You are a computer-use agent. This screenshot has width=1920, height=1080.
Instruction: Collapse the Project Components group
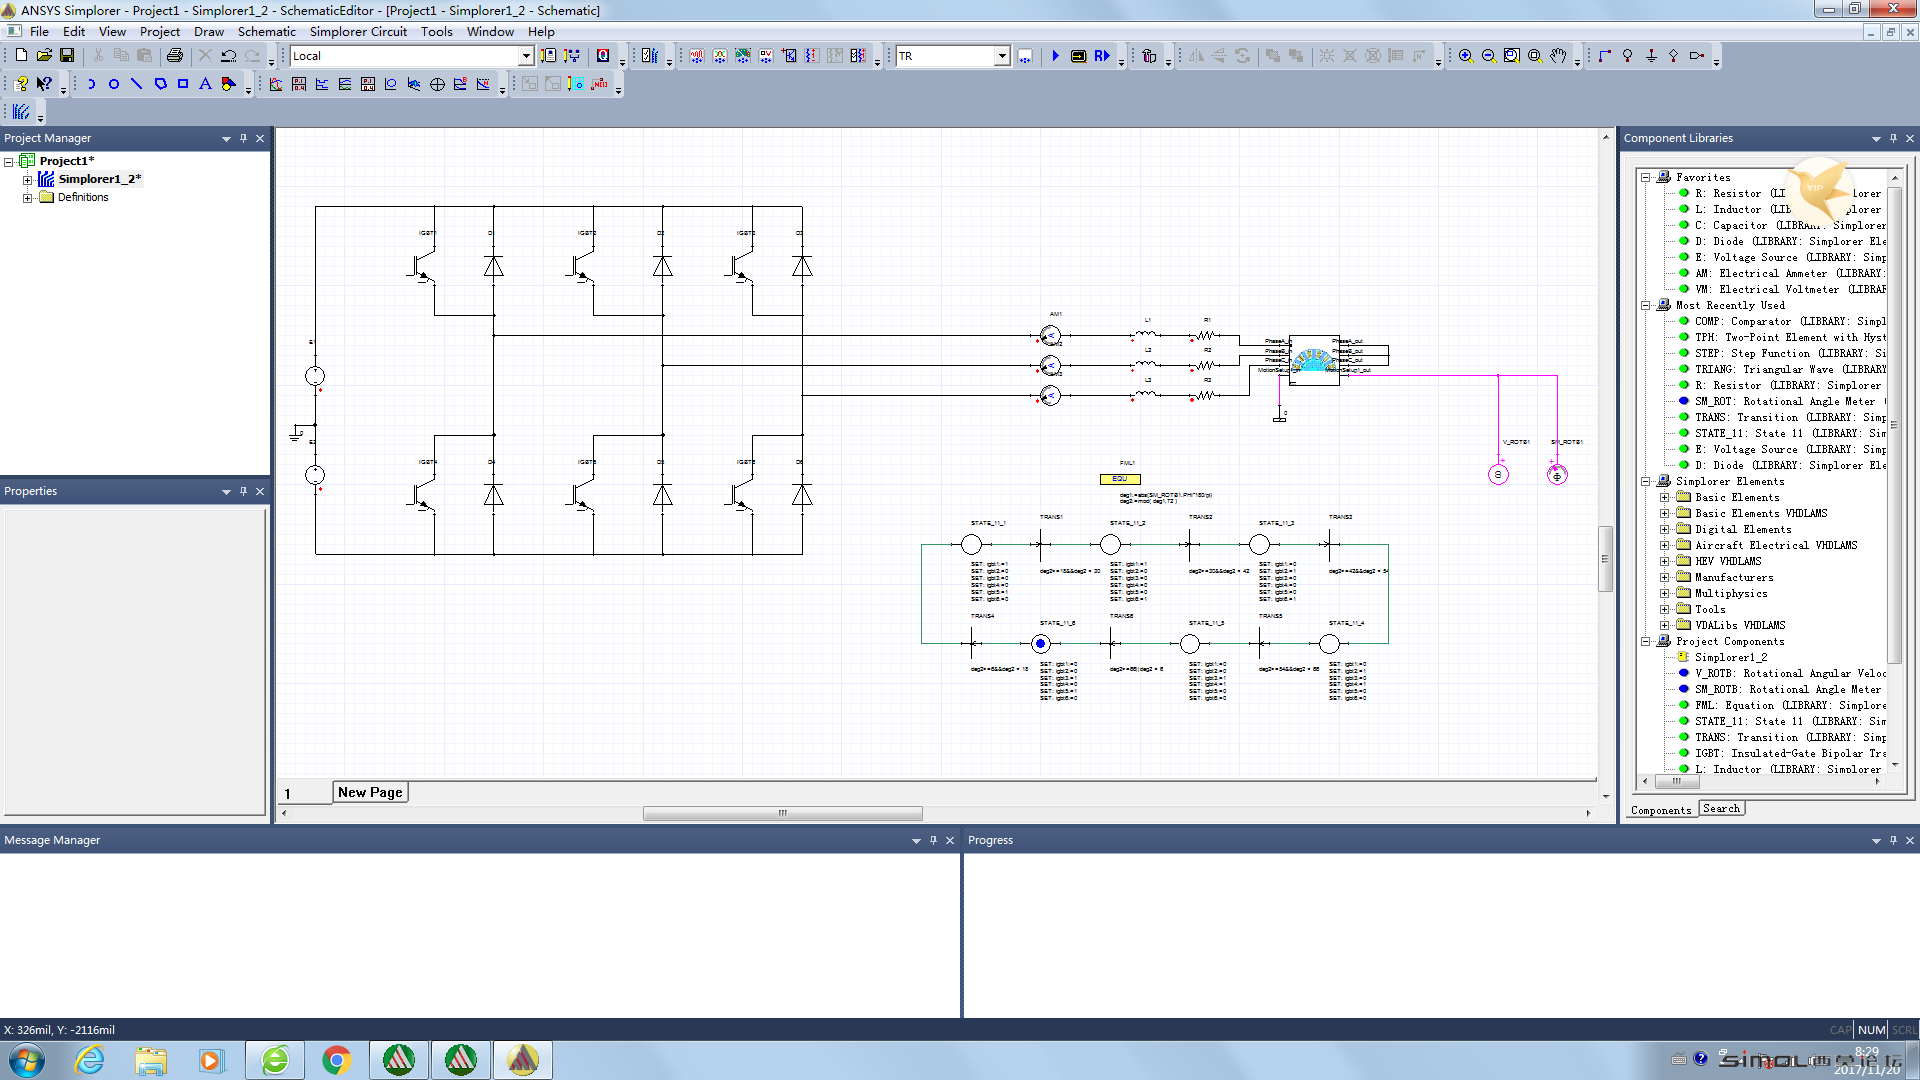pos(1645,641)
